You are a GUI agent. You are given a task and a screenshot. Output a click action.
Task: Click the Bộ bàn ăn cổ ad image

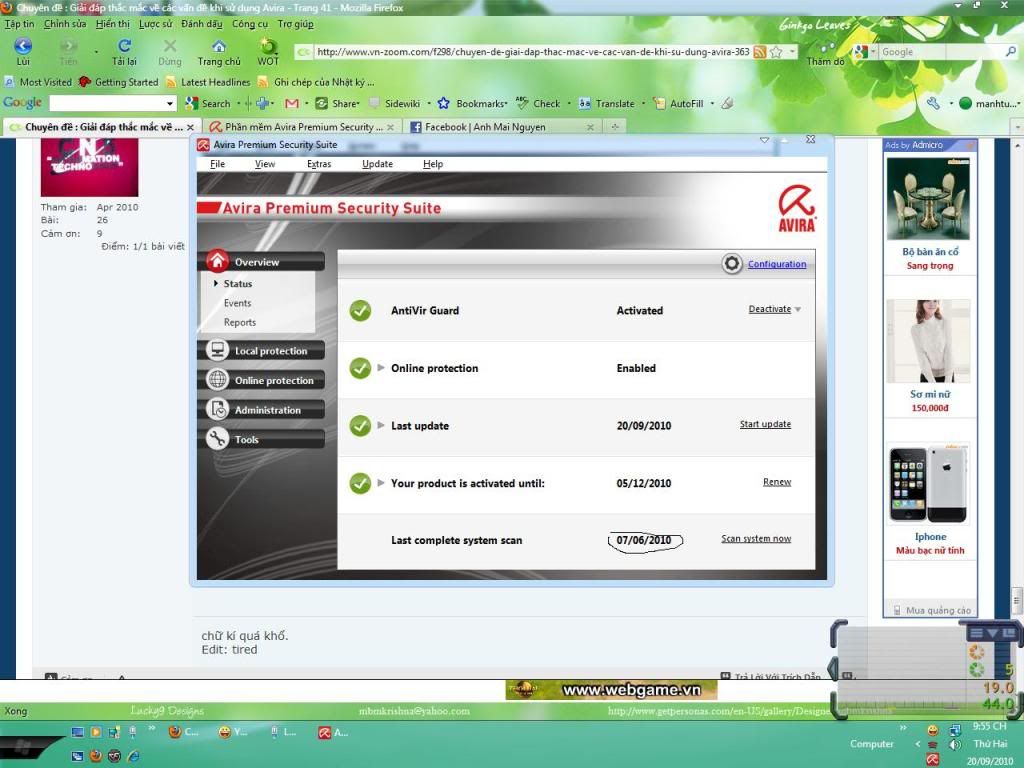[929, 199]
